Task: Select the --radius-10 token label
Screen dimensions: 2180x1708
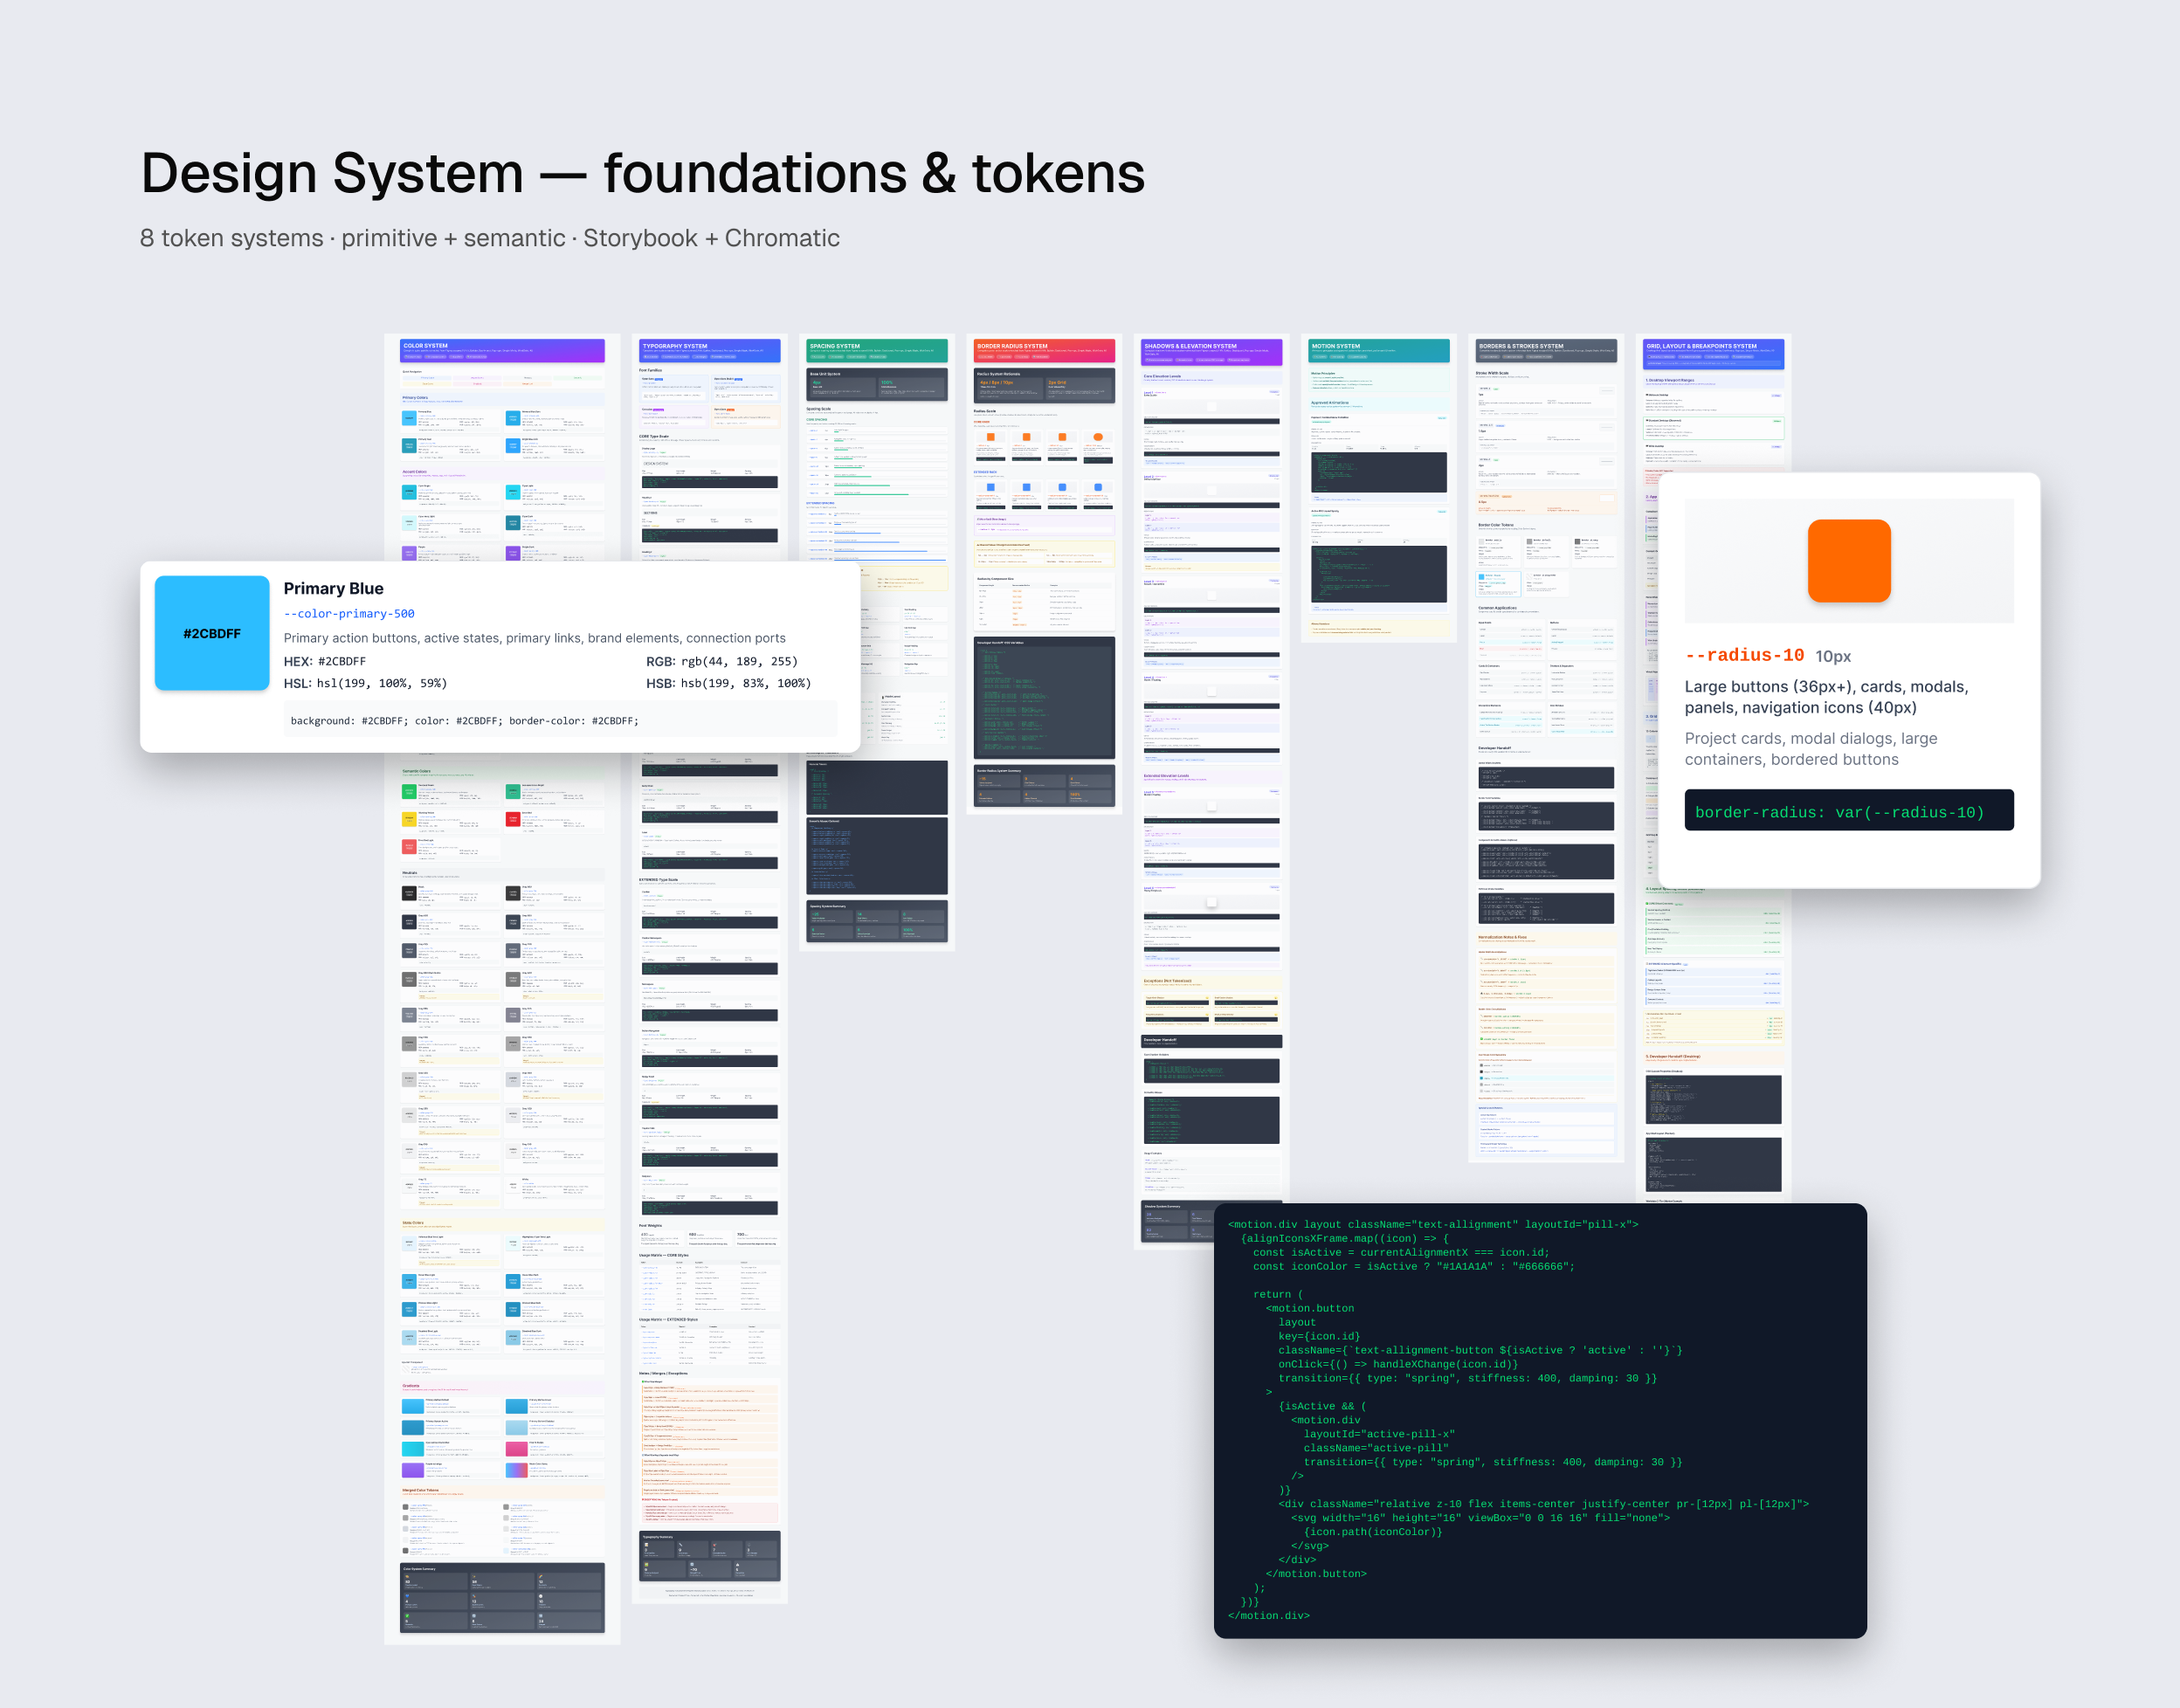Action: click(1744, 655)
